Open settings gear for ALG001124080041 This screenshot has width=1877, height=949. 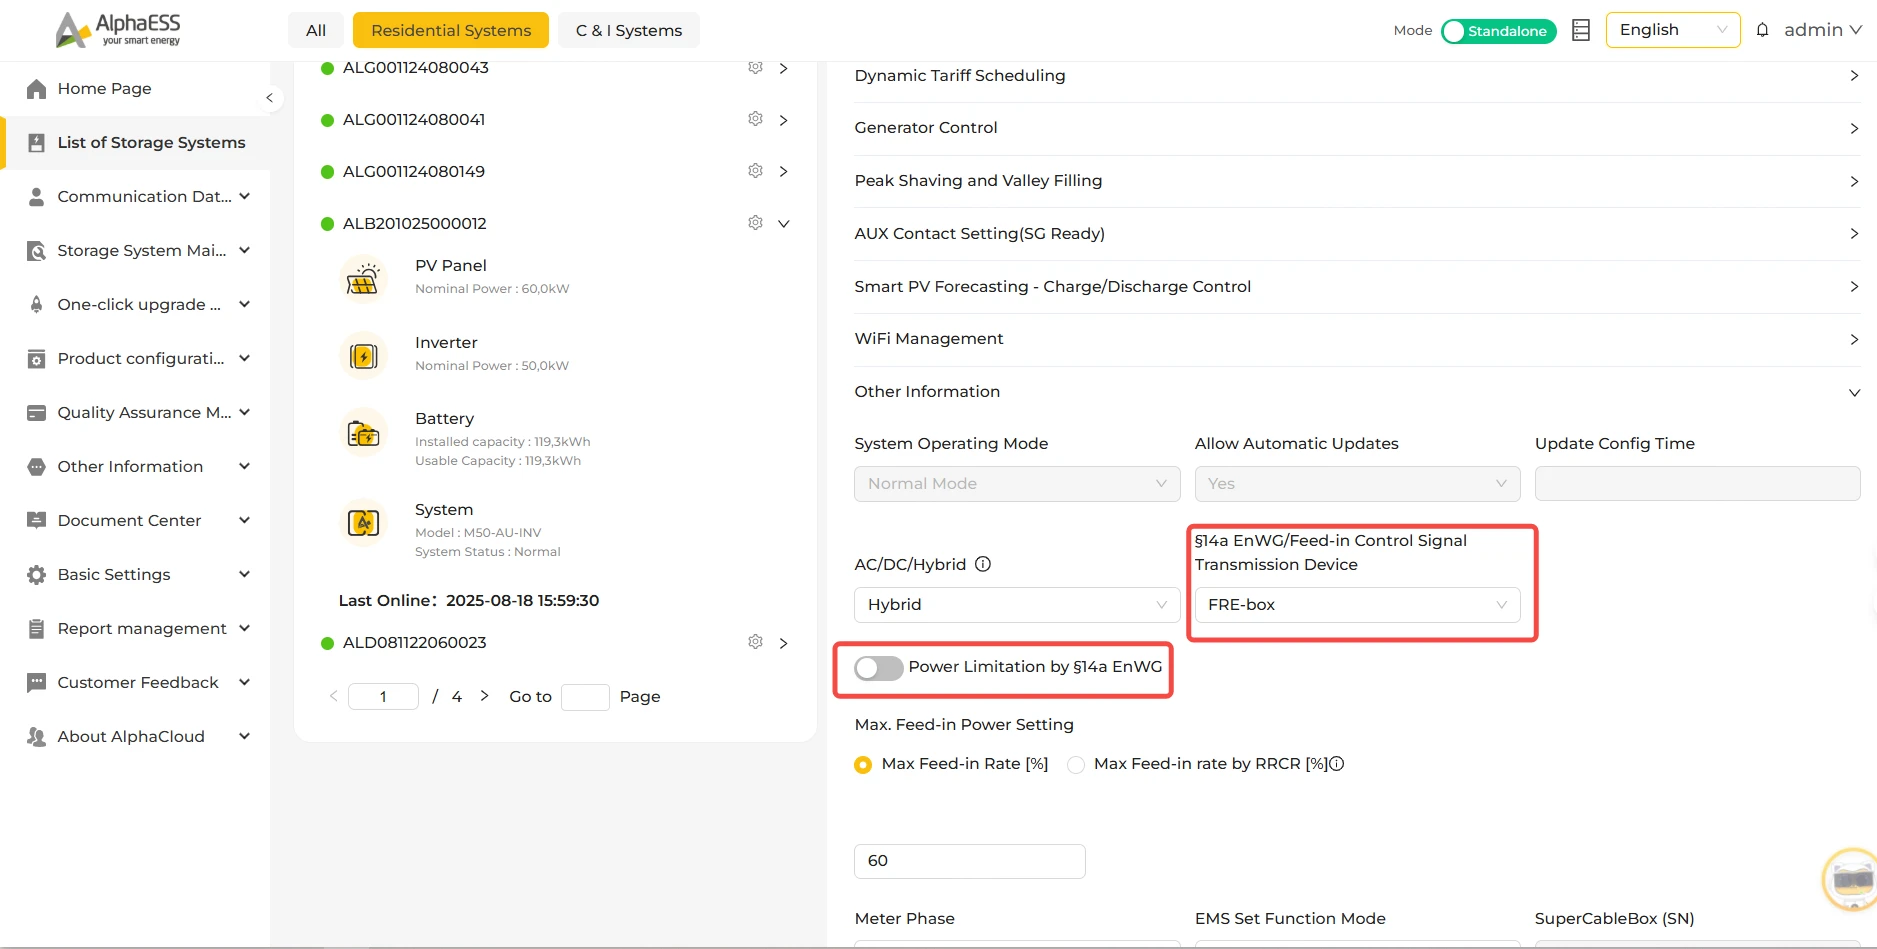(x=755, y=119)
